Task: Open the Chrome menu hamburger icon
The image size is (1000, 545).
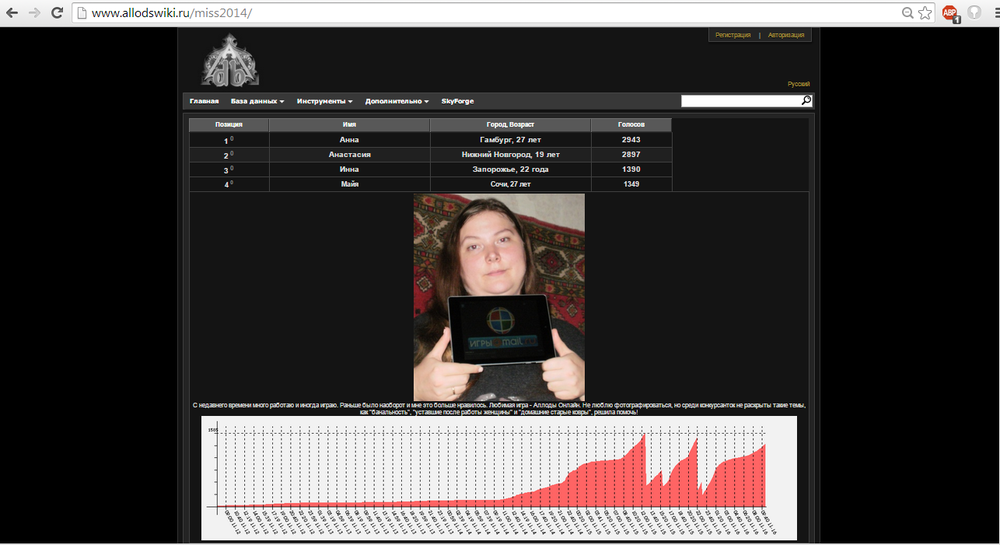Action: click(x=996, y=13)
